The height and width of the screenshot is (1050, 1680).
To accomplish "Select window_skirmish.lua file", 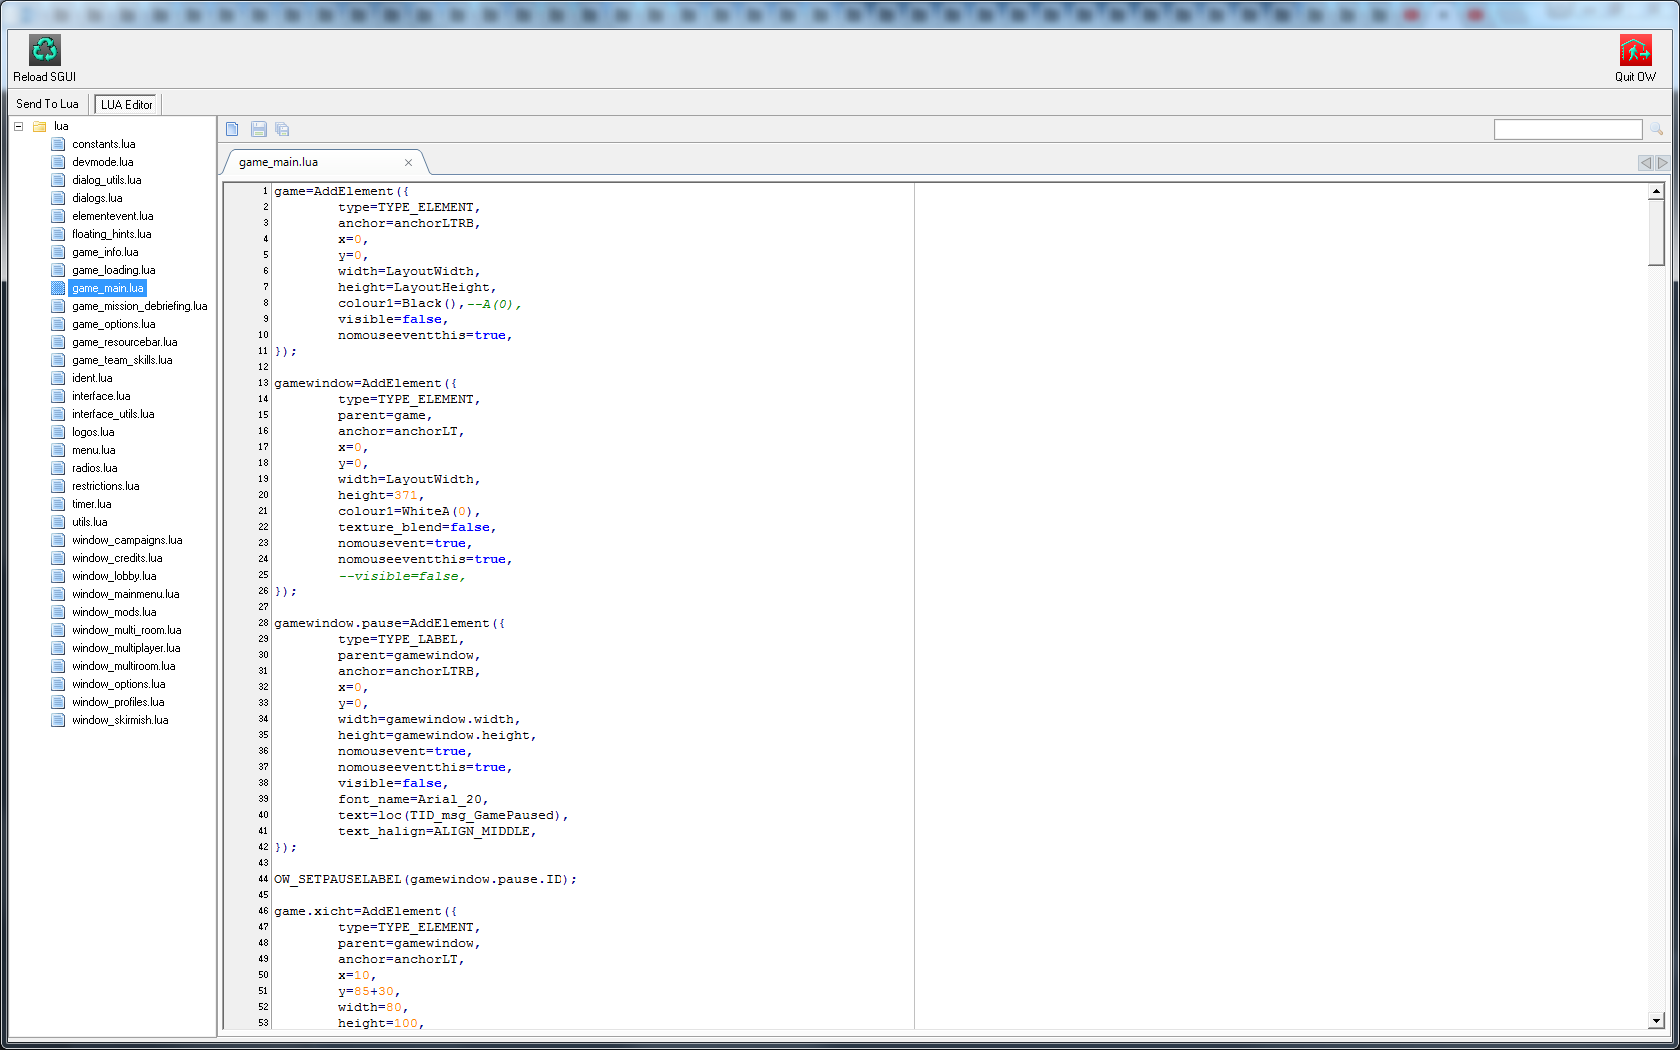I will 120,720.
